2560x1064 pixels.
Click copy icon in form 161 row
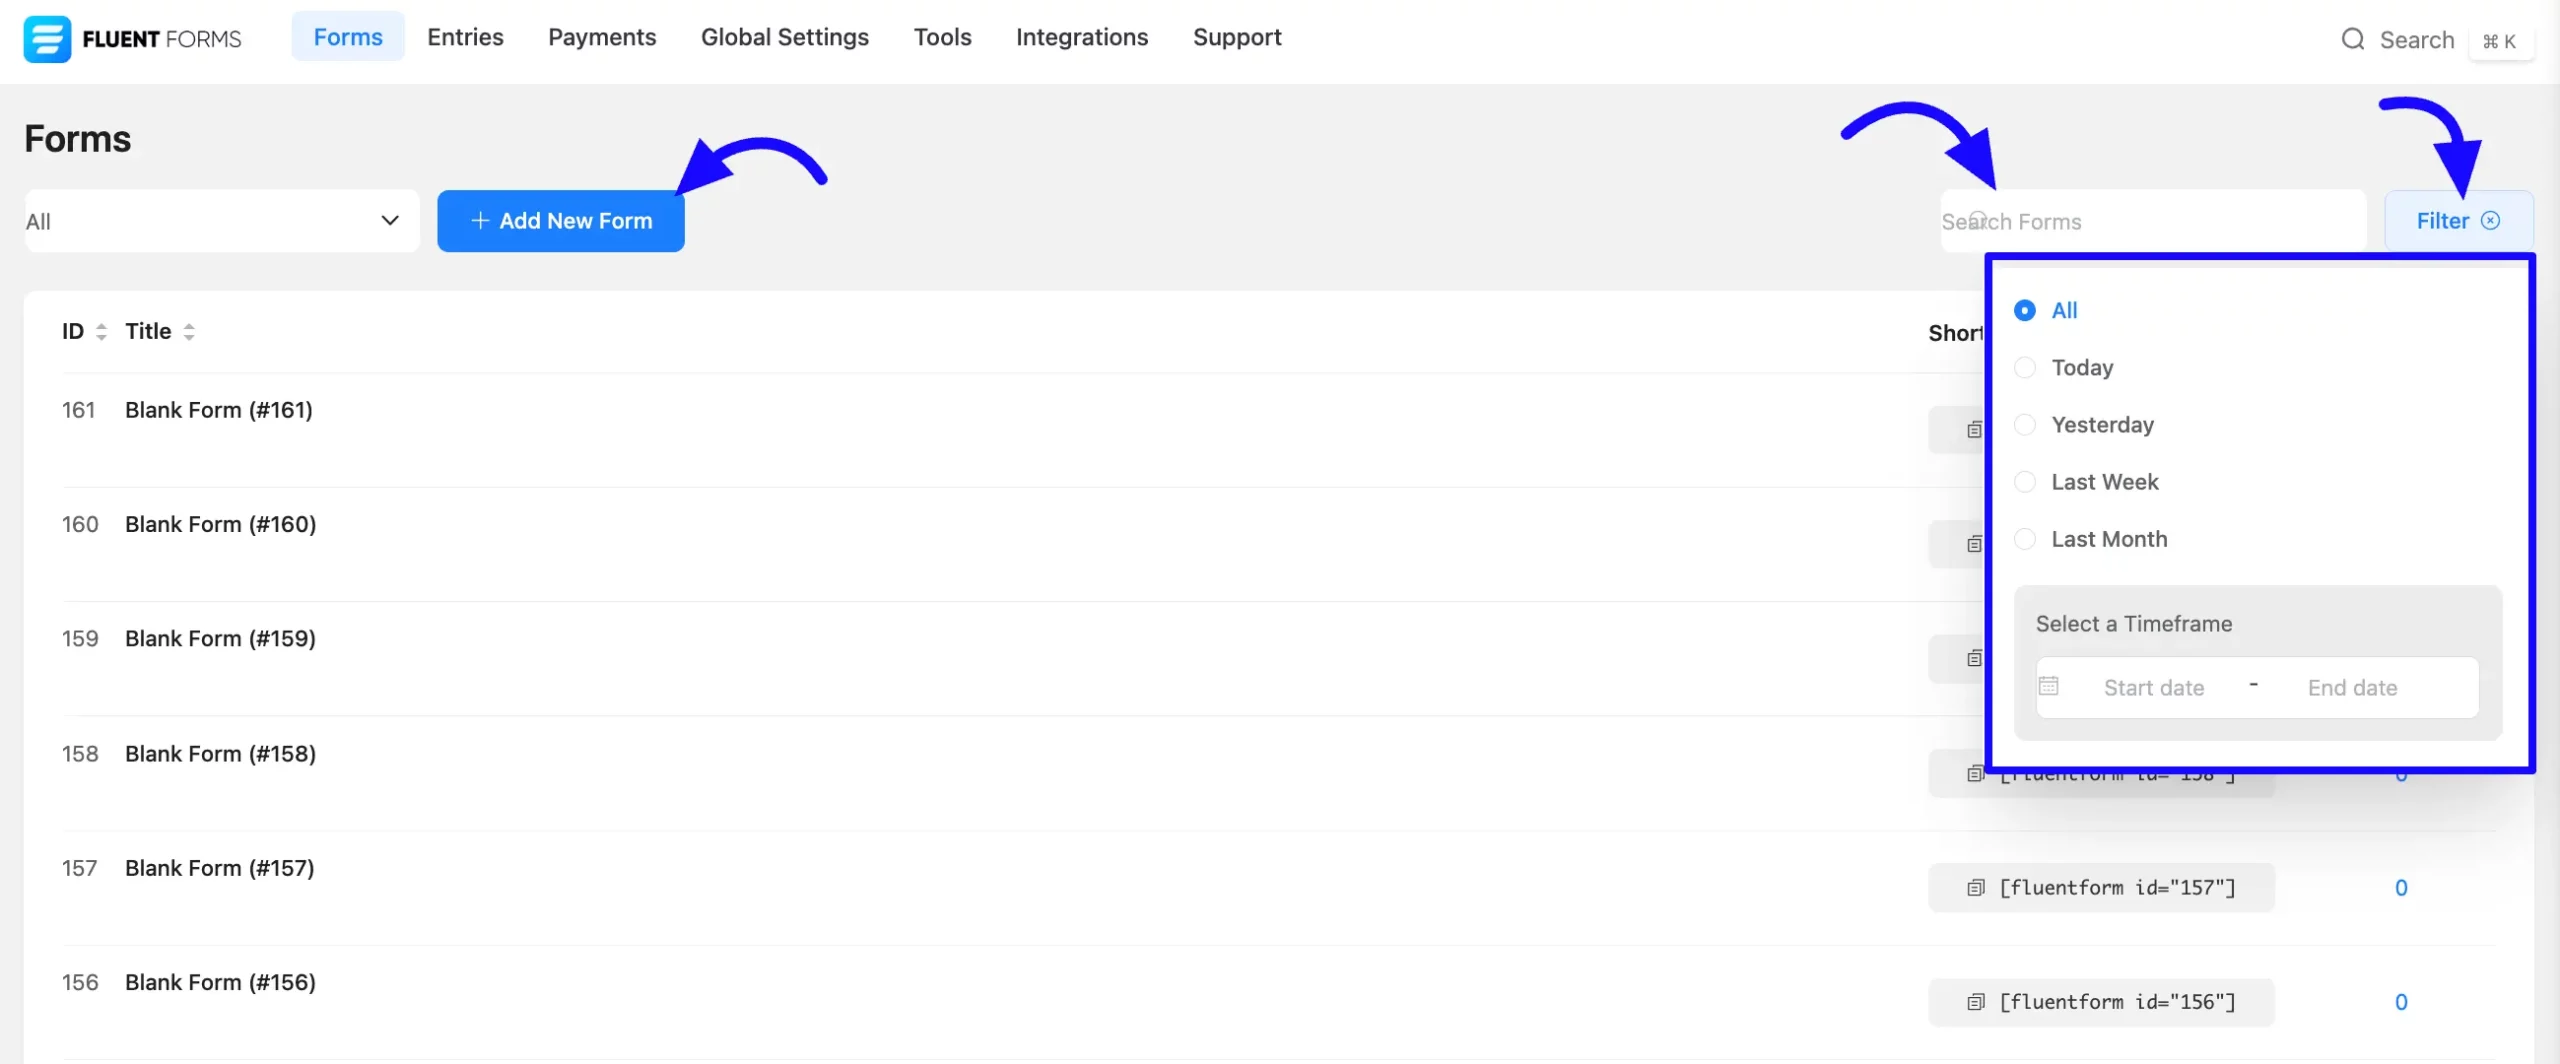[1974, 430]
